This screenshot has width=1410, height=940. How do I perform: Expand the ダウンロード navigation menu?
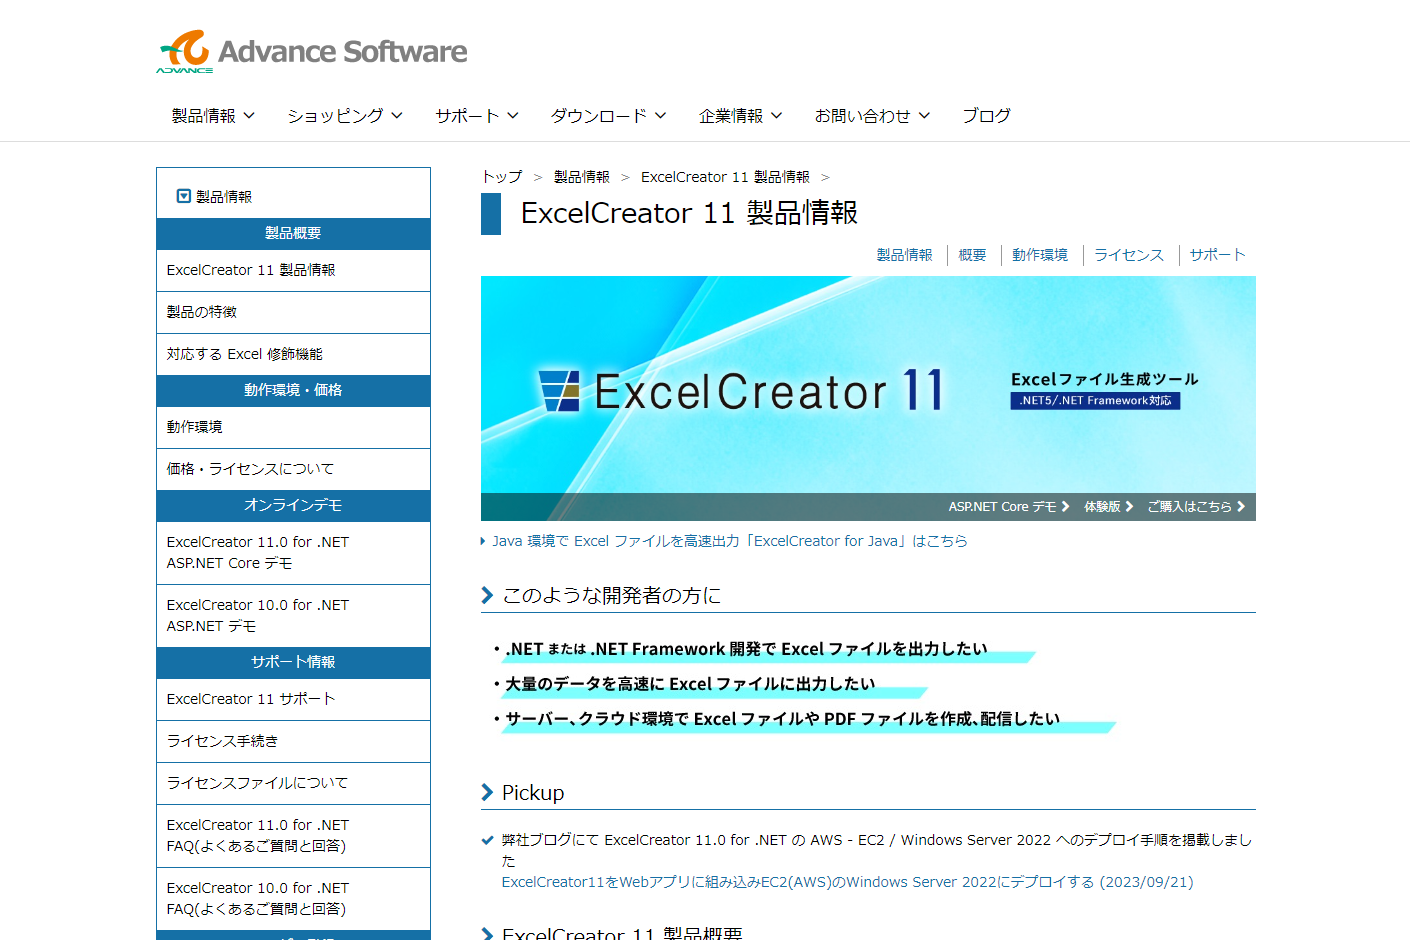click(x=609, y=116)
